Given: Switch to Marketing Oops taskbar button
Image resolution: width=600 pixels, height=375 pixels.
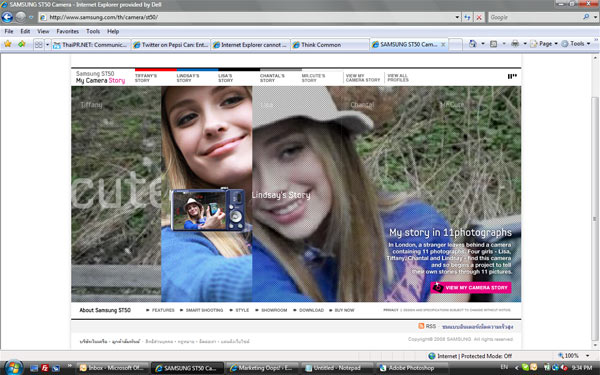Looking at the screenshot, I should (262, 368).
